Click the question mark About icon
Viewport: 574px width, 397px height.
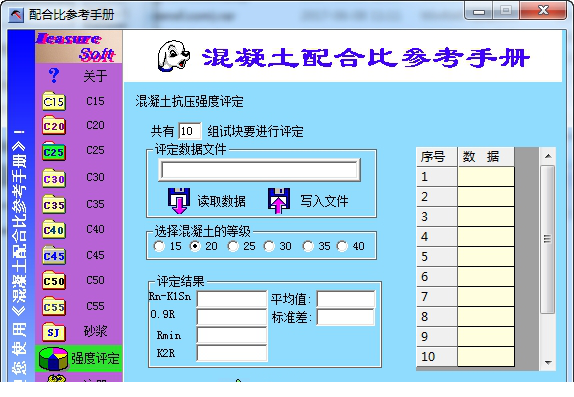point(54,75)
